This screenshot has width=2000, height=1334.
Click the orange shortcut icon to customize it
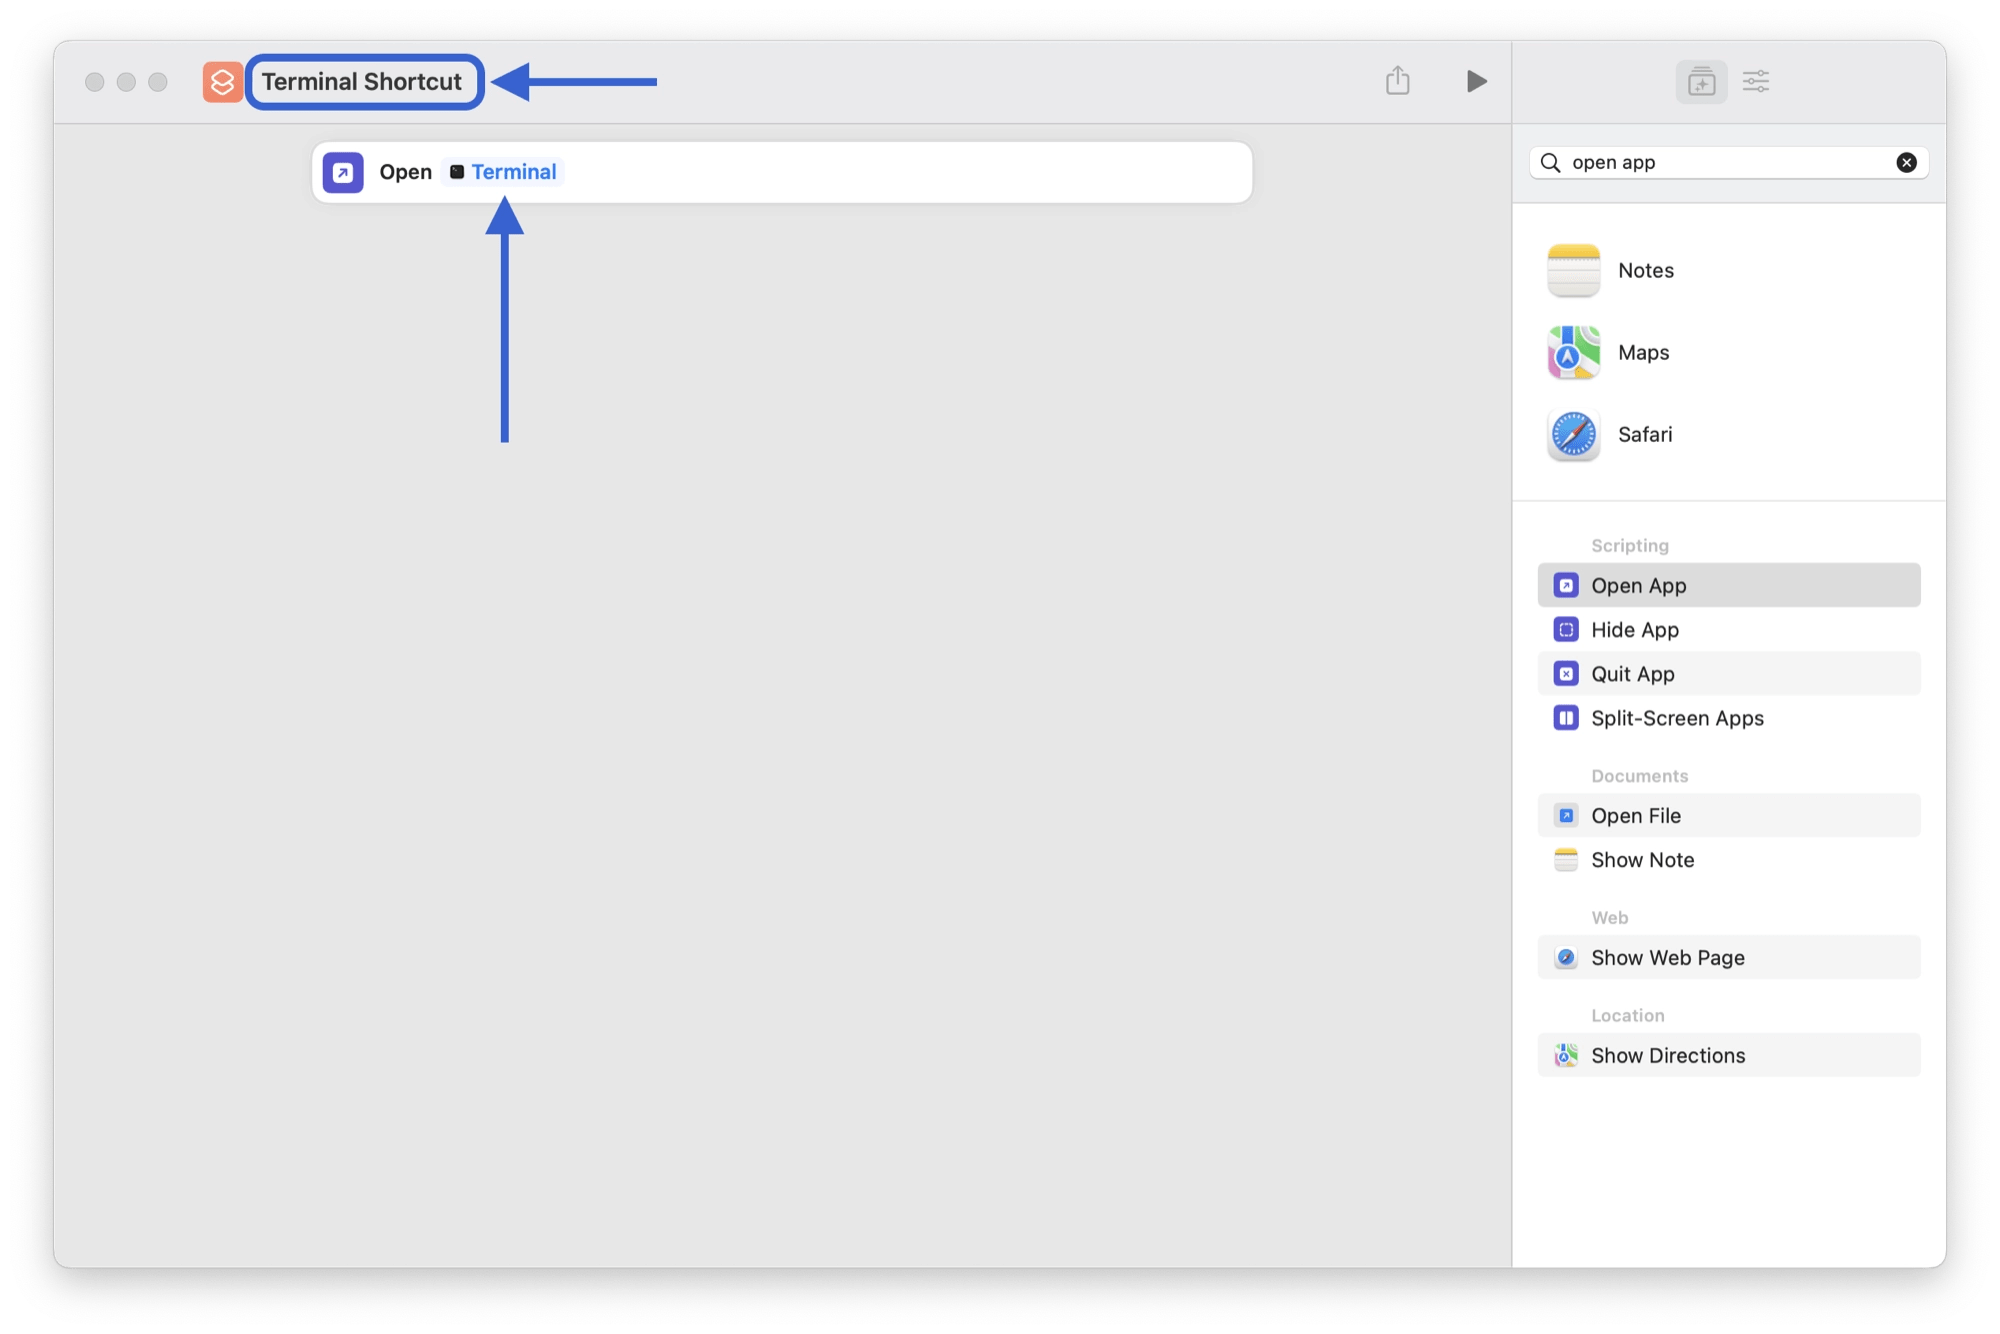coord(222,81)
